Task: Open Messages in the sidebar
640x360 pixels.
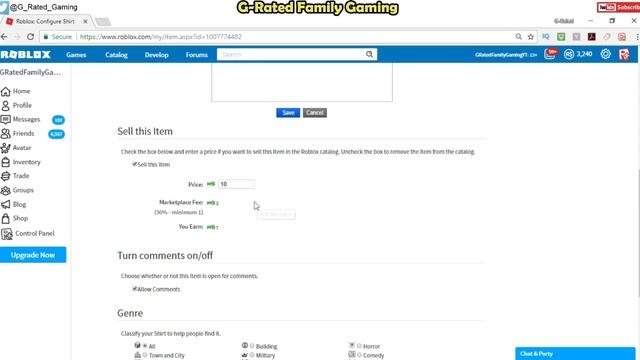Action: 21,120
